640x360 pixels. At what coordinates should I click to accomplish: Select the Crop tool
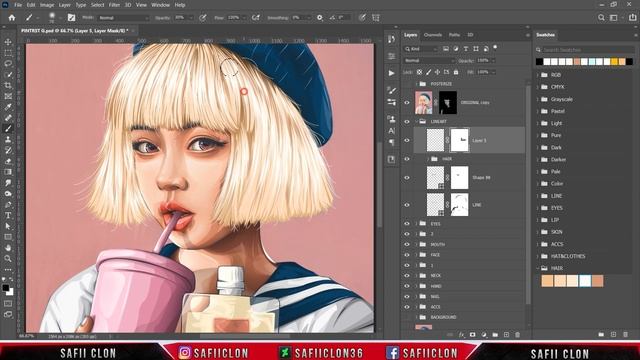point(8,85)
